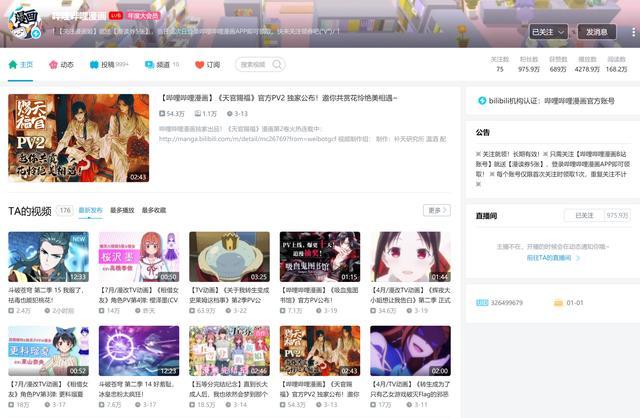
Task: Open the small 天官赐福 PV2 thumbnail in the grid
Action: click(320, 351)
